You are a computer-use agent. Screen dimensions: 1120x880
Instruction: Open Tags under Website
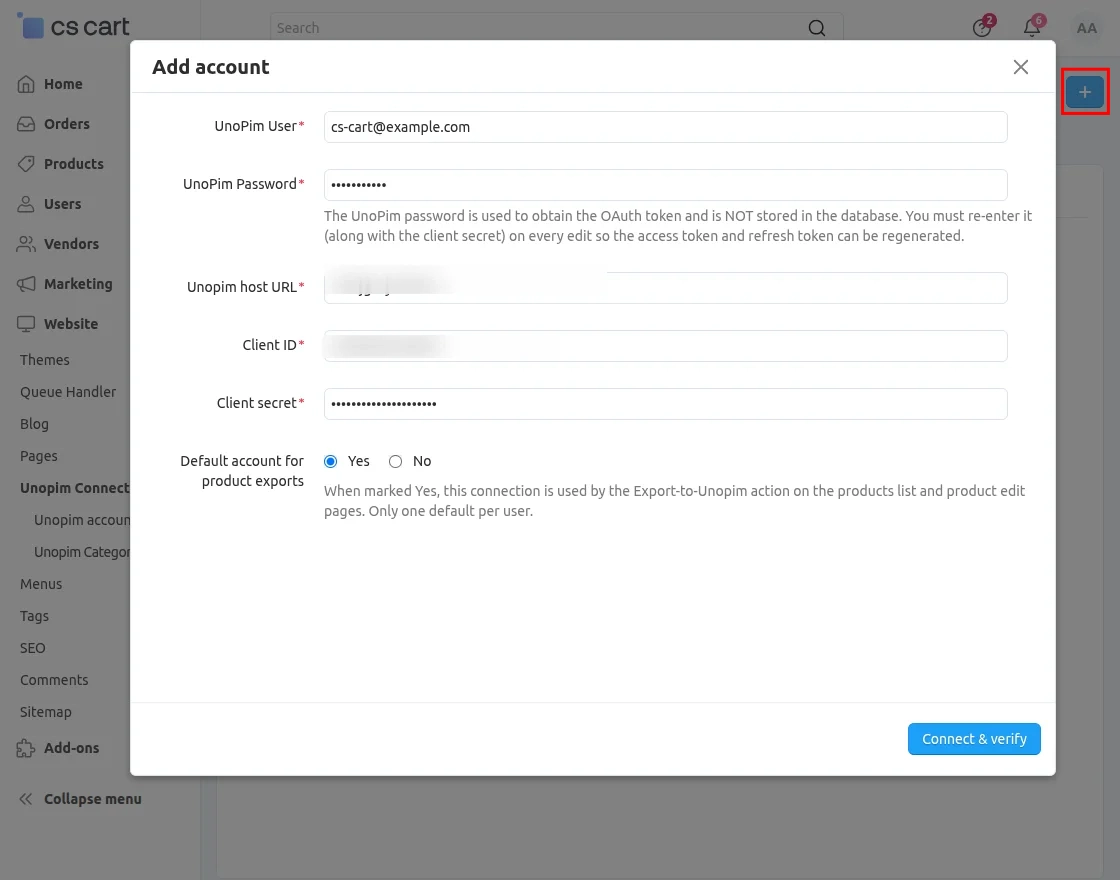34,616
